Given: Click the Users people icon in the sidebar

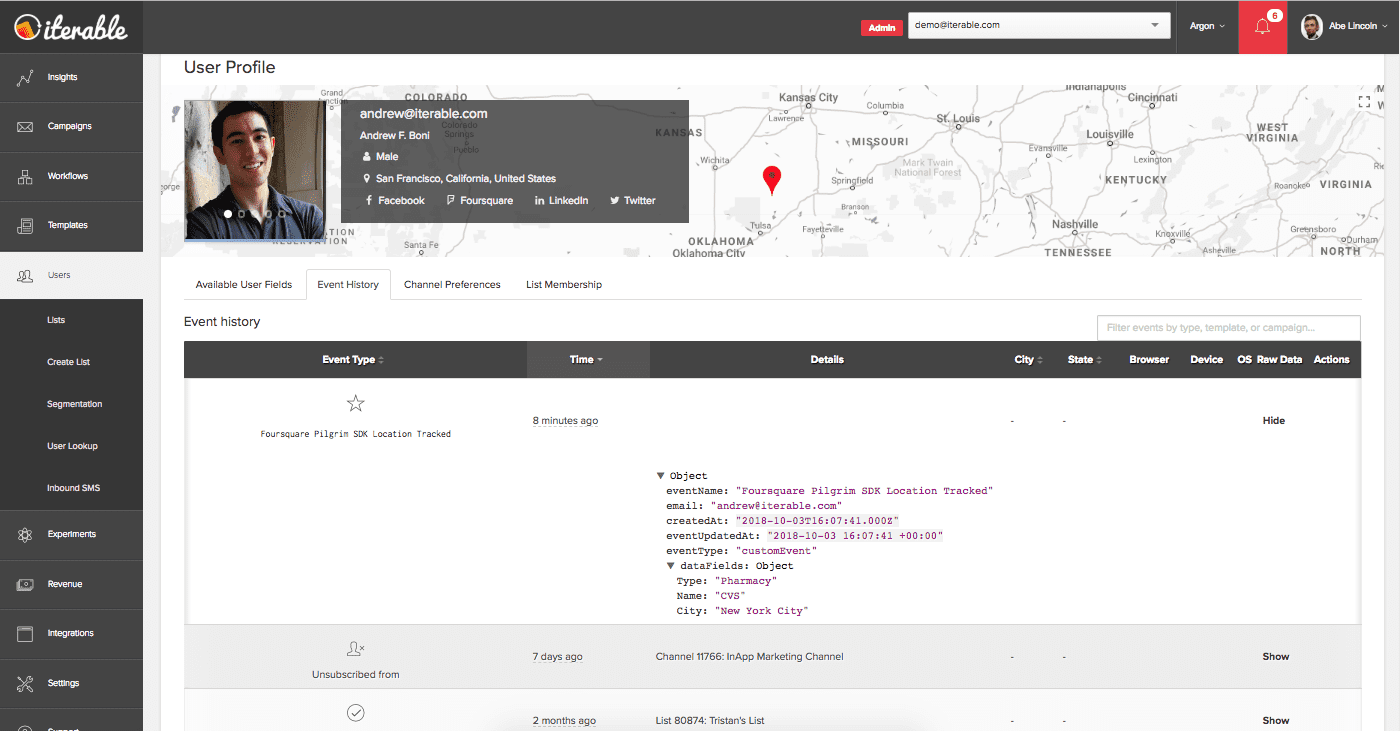Looking at the screenshot, I should pyautogui.click(x=26, y=275).
